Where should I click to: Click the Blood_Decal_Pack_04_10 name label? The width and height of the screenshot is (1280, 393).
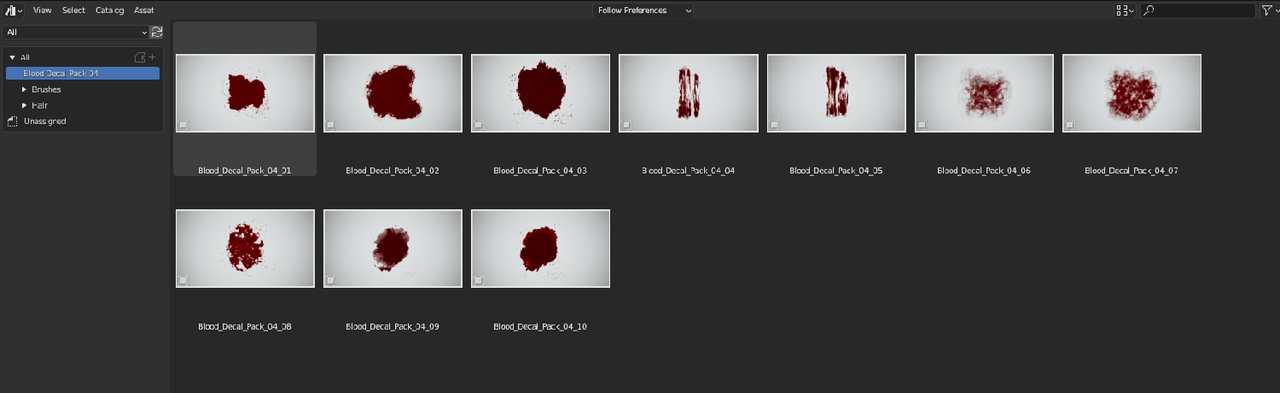click(x=540, y=327)
